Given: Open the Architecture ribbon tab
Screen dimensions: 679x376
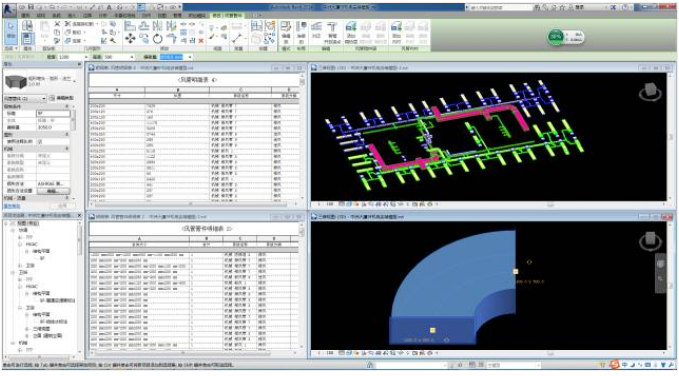Looking at the screenshot, I should [x=26, y=16].
